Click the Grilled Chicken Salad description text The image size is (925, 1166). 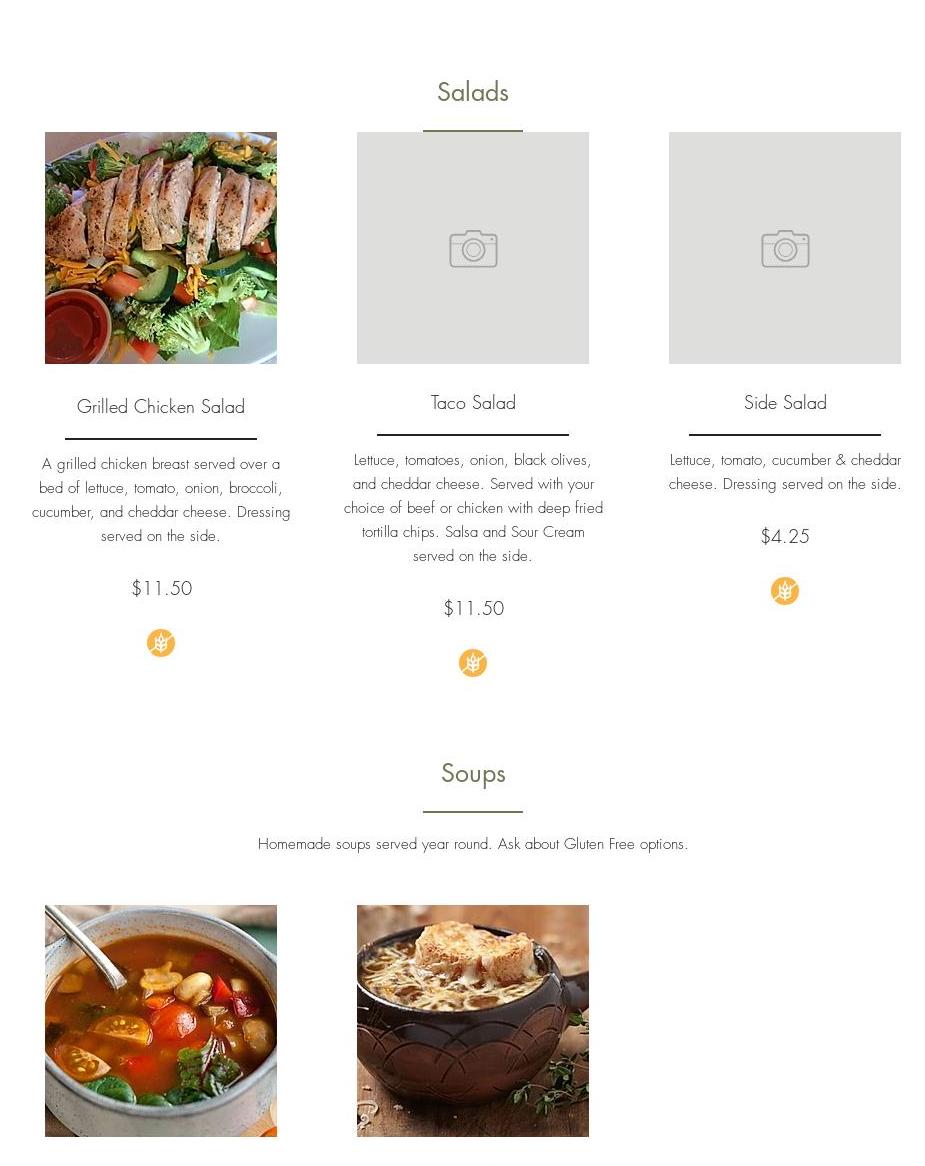(161, 500)
